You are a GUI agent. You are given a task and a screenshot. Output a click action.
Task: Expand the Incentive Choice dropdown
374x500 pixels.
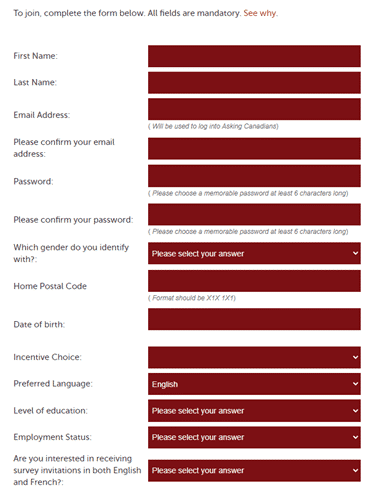pyautogui.click(x=254, y=357)
